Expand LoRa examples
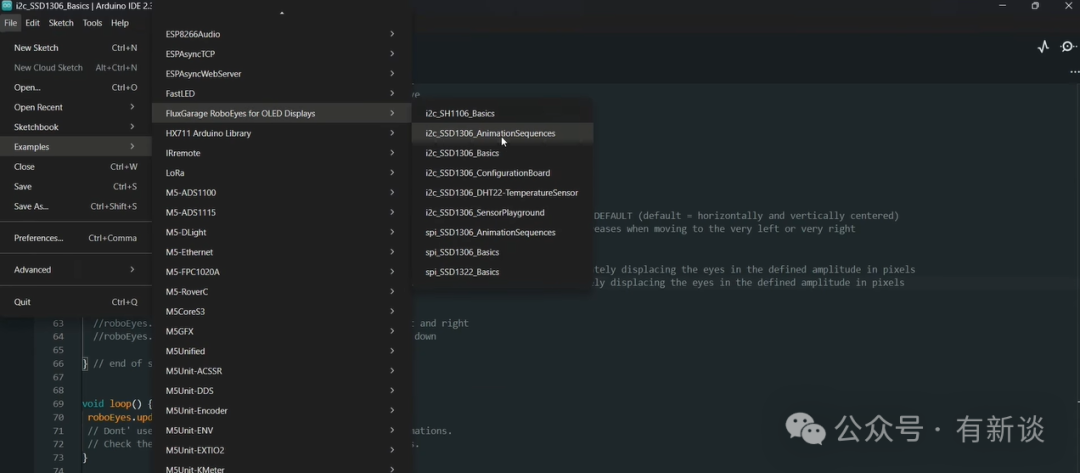The image size is (1080, 473). pyautogui.click(x=282, y=173)
